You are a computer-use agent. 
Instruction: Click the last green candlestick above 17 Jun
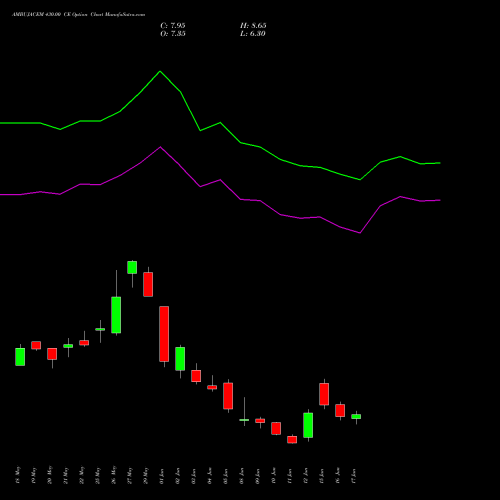[356, 416]
